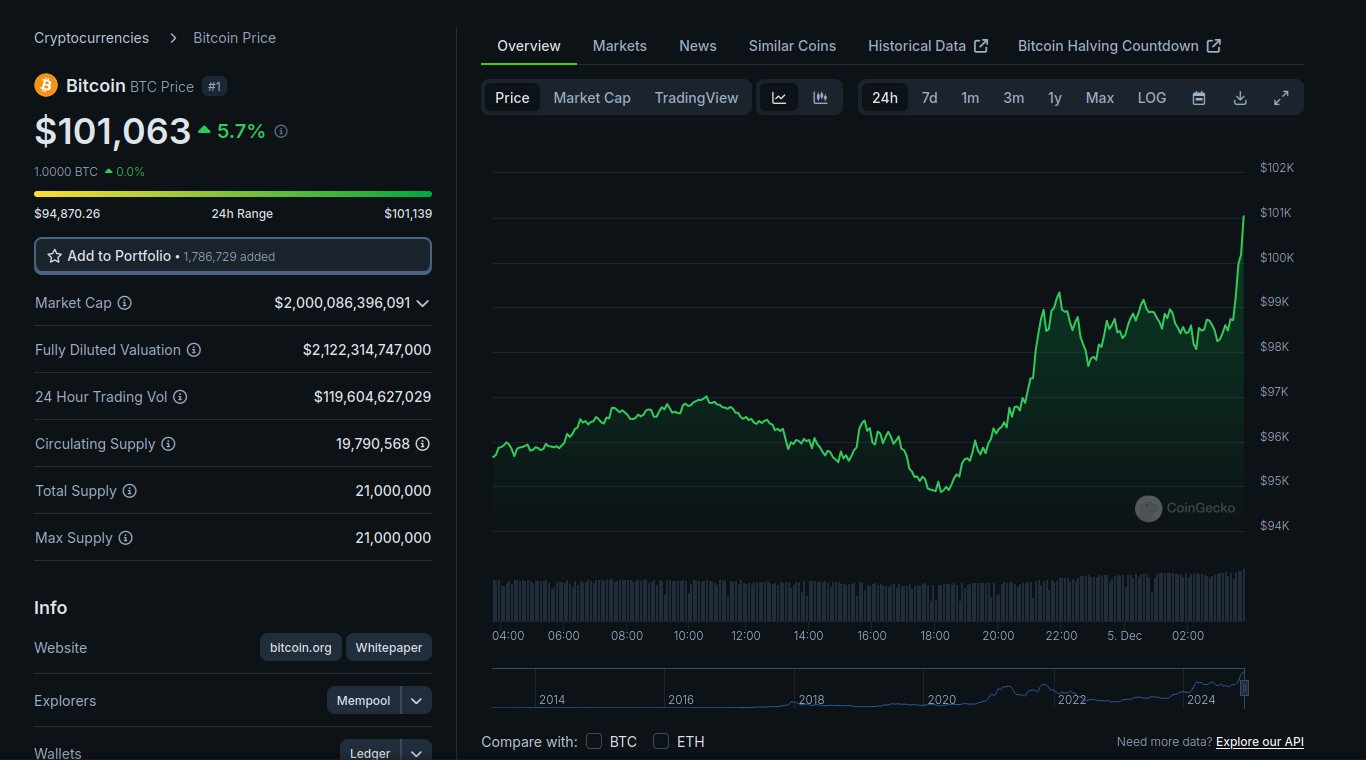Toggle LOG scale on chart
This screenshot has height=760, width=1366.
coord(1152,97)
